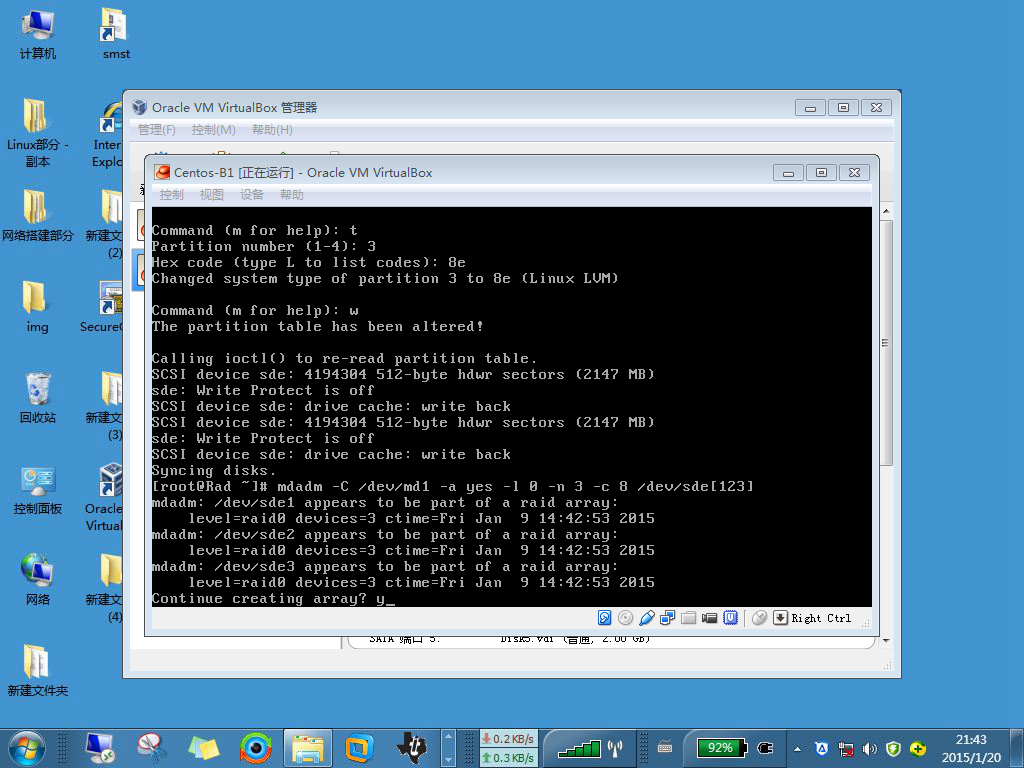
Task: Click the host key down-arrow indicator
Action: point(780,618)
